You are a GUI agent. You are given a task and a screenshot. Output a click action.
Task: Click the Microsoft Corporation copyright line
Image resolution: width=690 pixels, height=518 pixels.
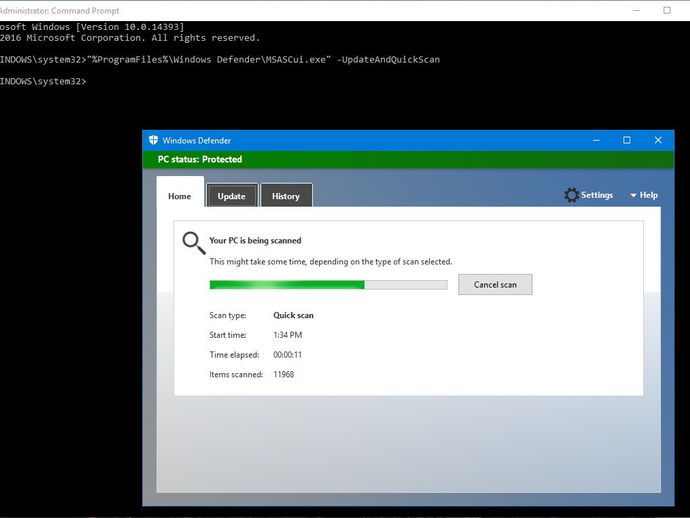pos(130,38)
